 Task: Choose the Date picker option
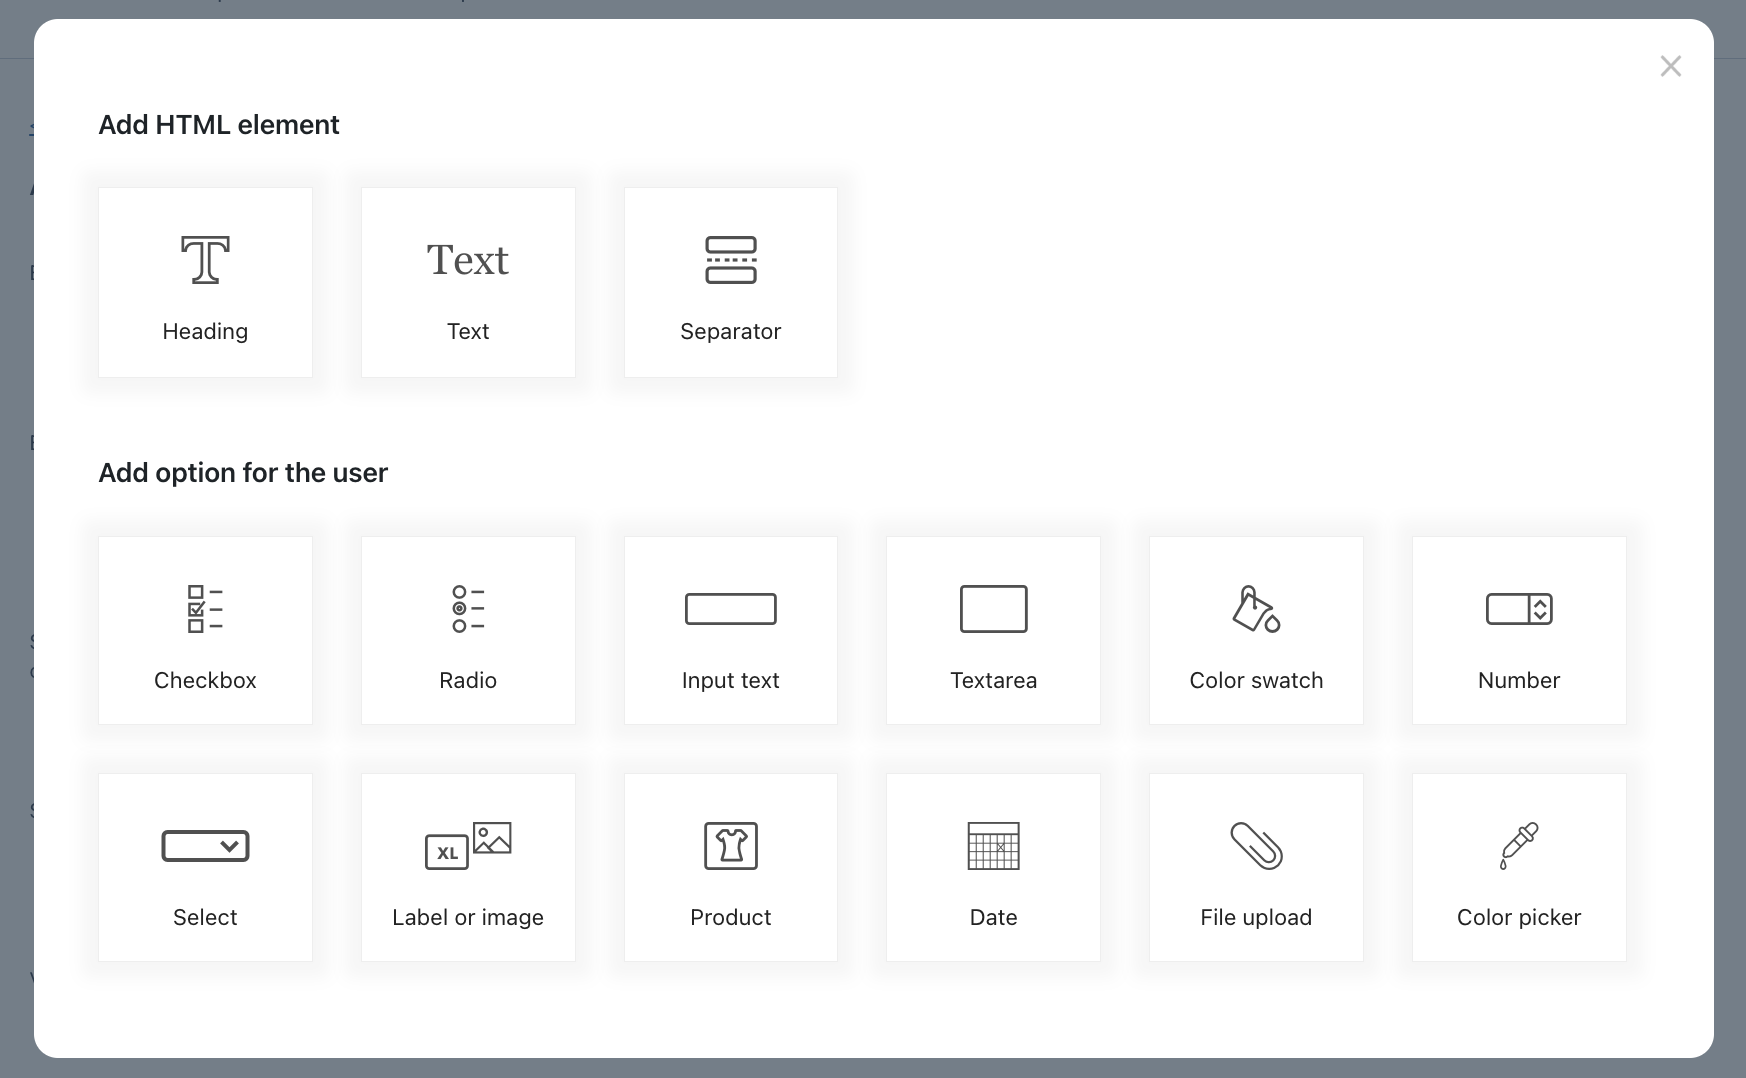993,867
